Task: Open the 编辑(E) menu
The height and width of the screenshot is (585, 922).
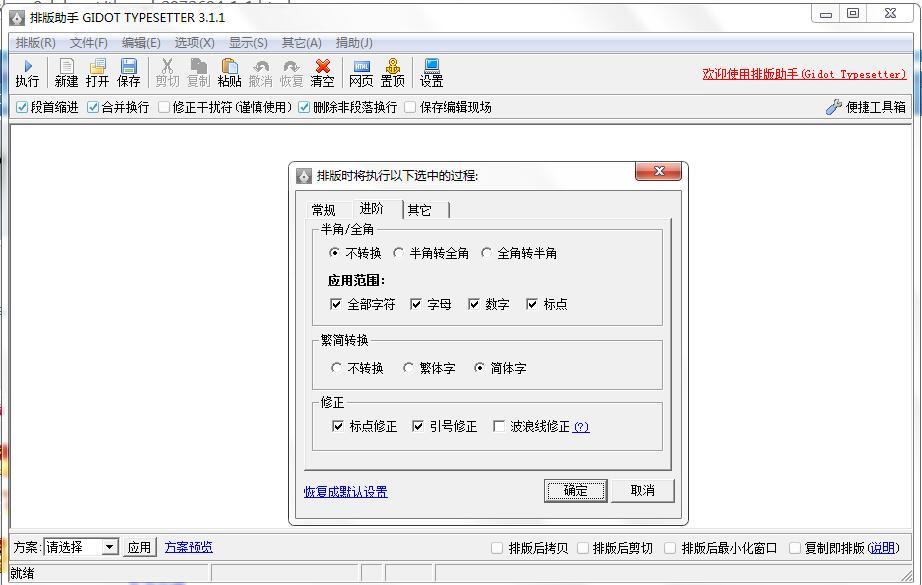Action: pos(141,43)
